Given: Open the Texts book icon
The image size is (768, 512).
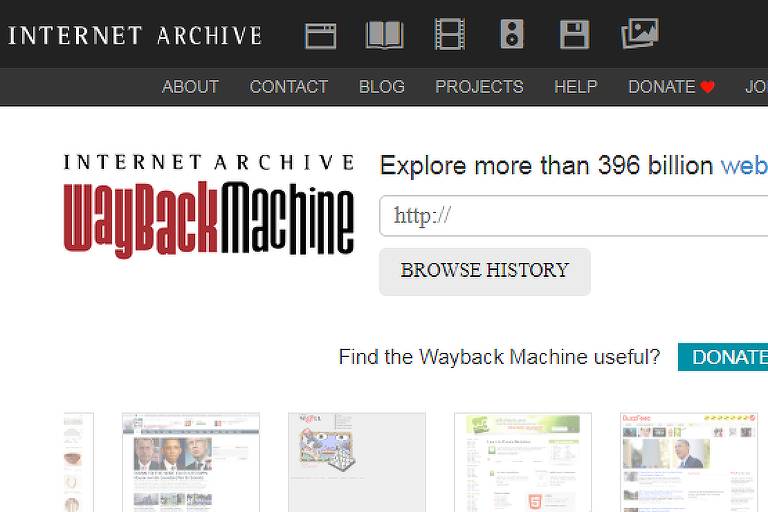Looking at the screenshot, I should [384, 35].
